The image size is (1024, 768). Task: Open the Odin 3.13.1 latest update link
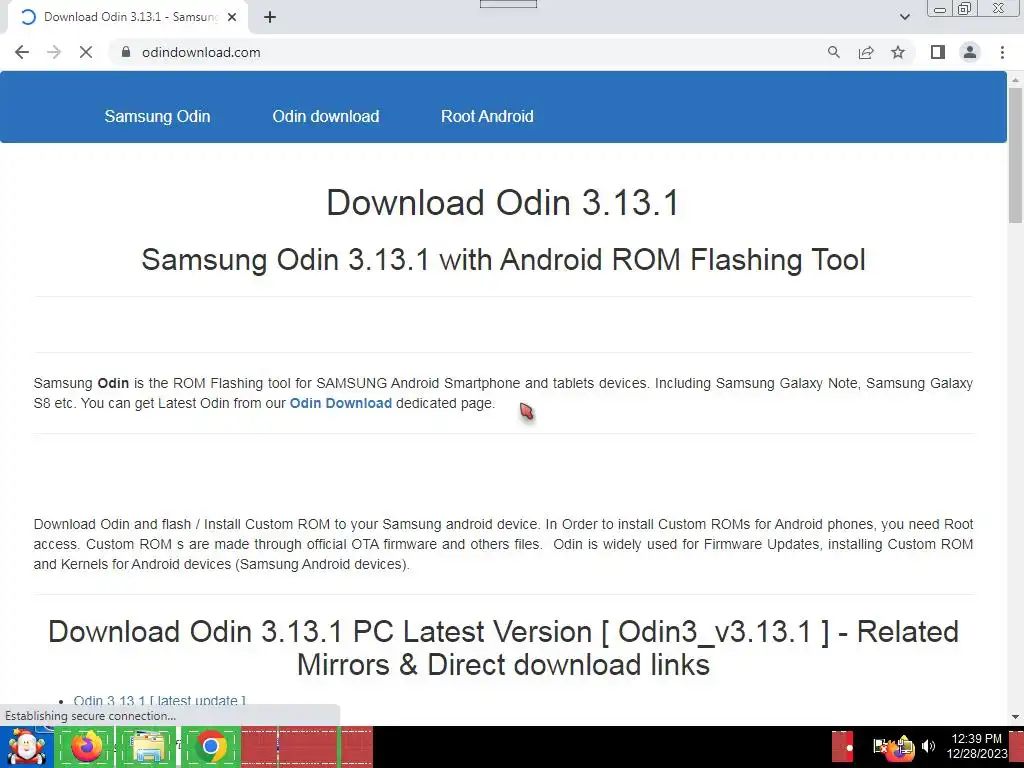click(159, 701)
